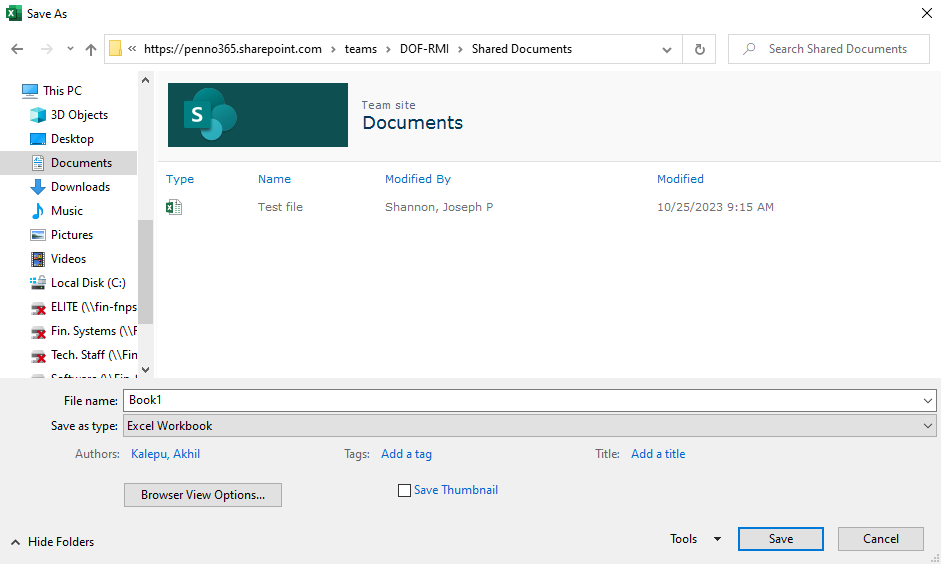Select Desktop in the navigation pane
Viewport: 941px width, 564px height.
click(x=72, y=139)
